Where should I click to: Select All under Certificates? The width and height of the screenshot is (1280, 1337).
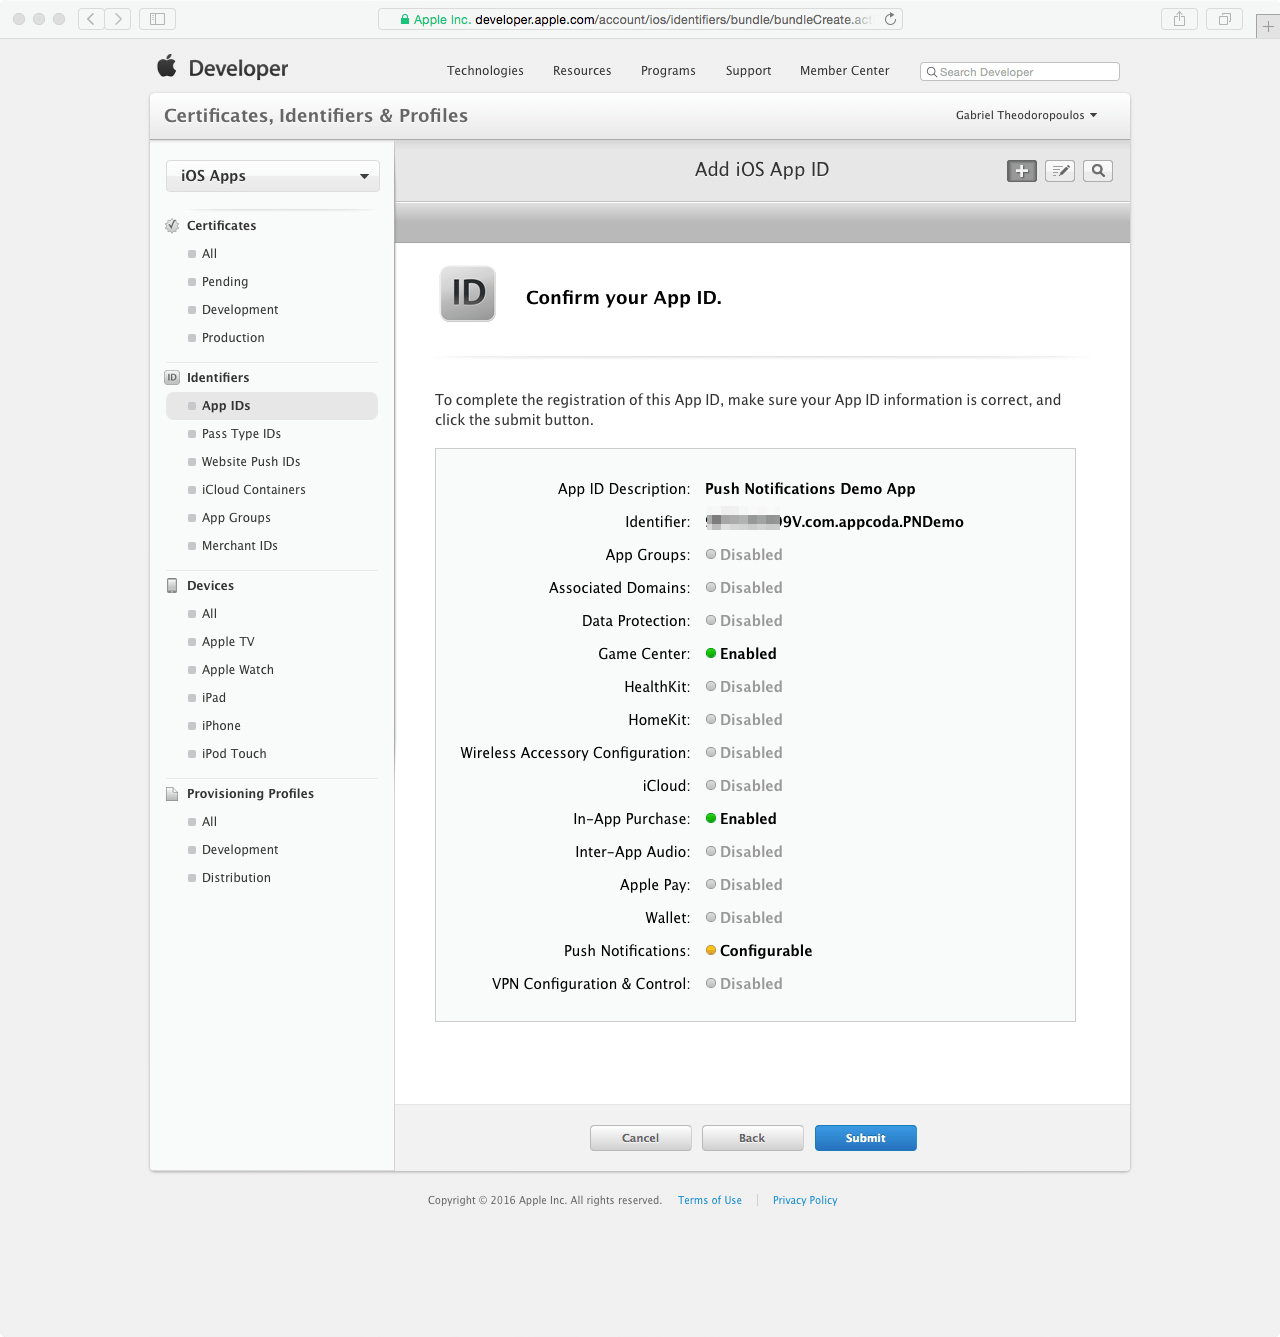coord(209,254)
